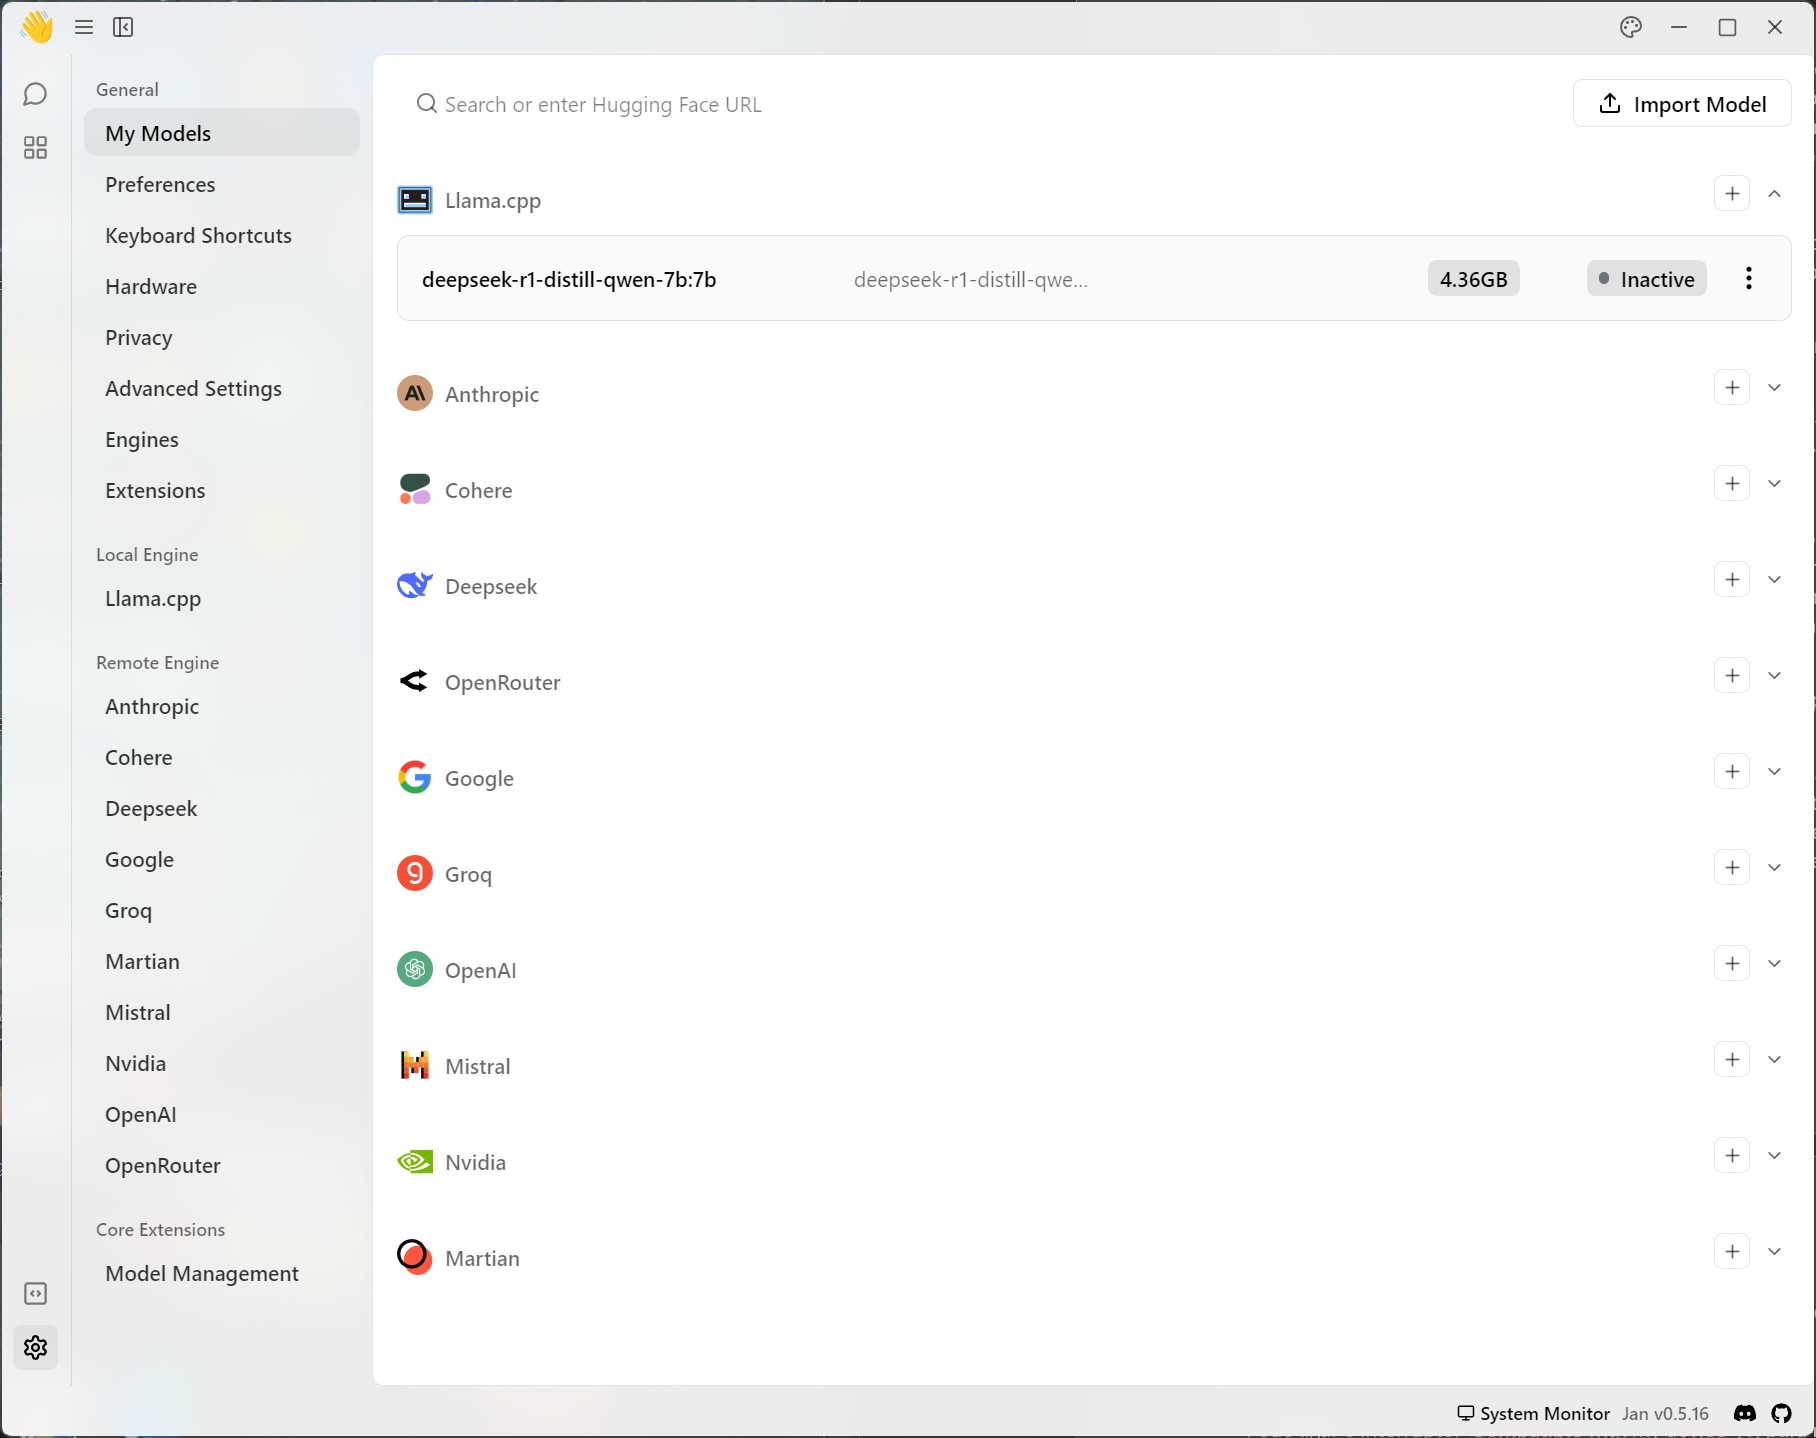This screenshot has height=1438, width=1816.
Task: Click the hamburger menu icon
Action: coord(84,27)
